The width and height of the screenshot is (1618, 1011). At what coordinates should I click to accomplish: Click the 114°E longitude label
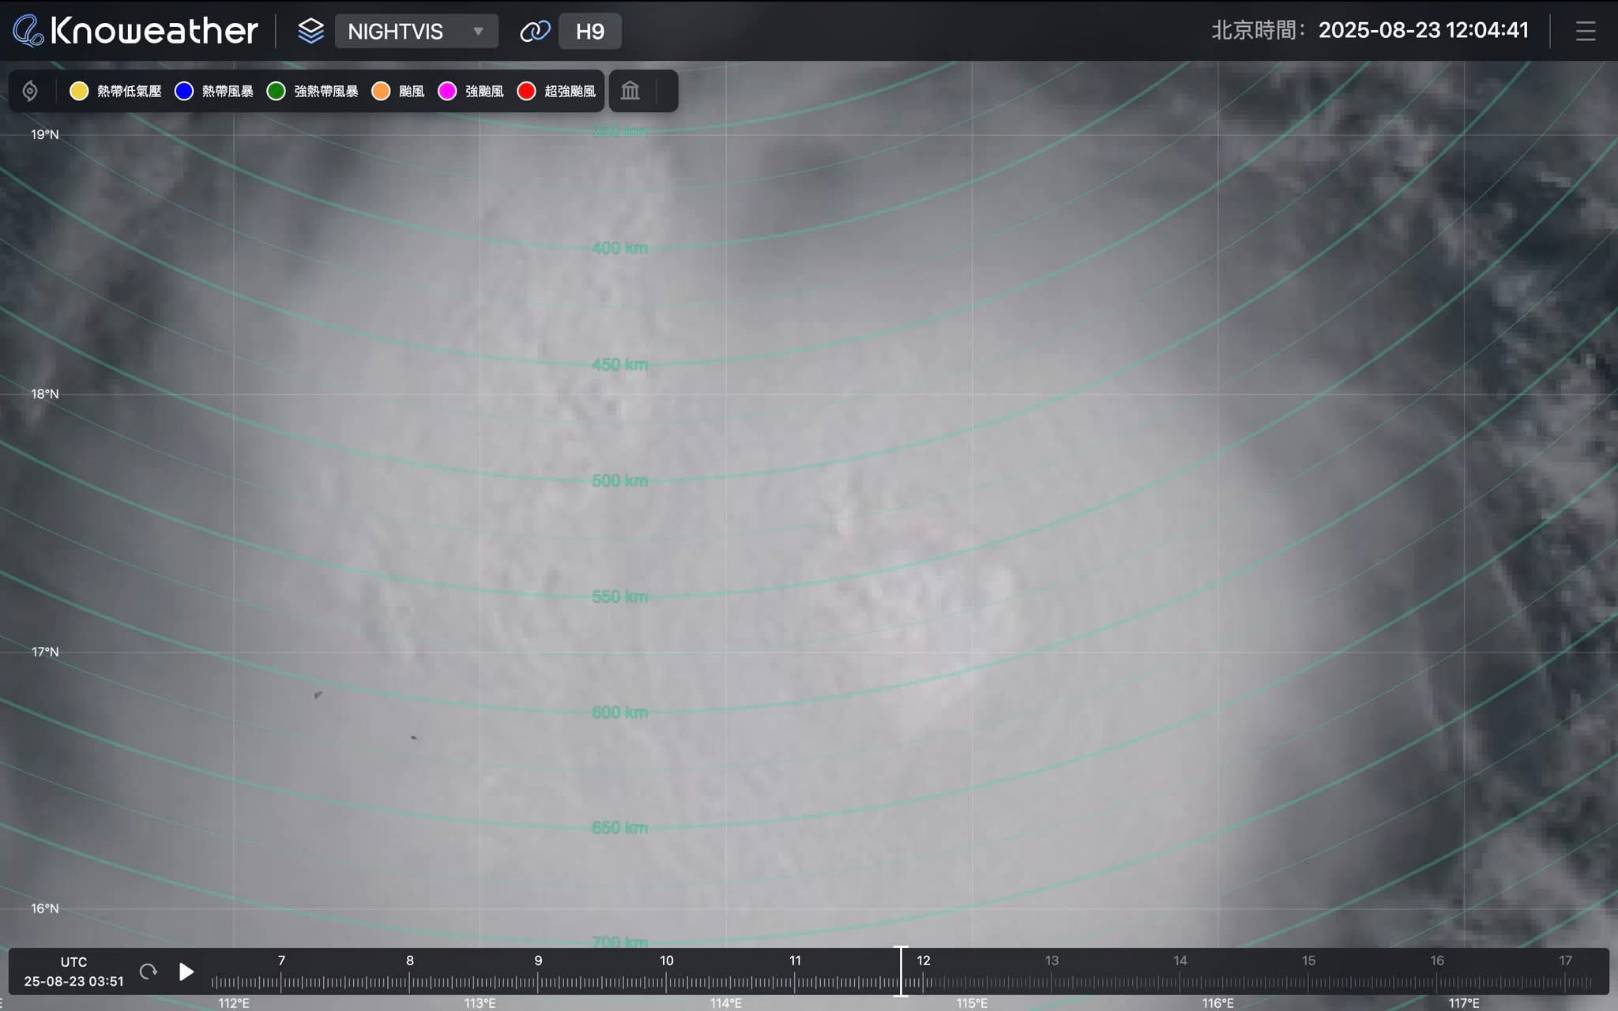(x=726, y=1003)
